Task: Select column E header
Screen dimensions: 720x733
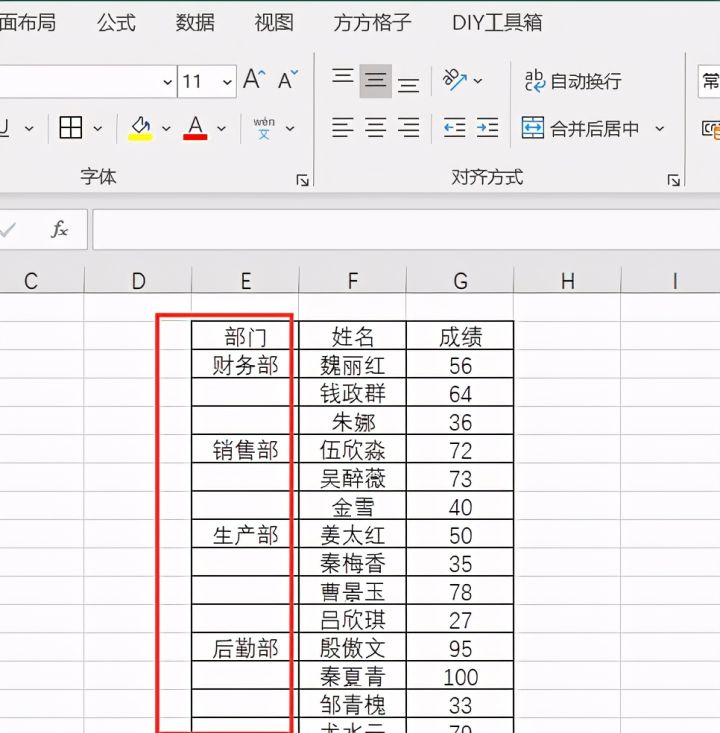Action: coord(245,280)
